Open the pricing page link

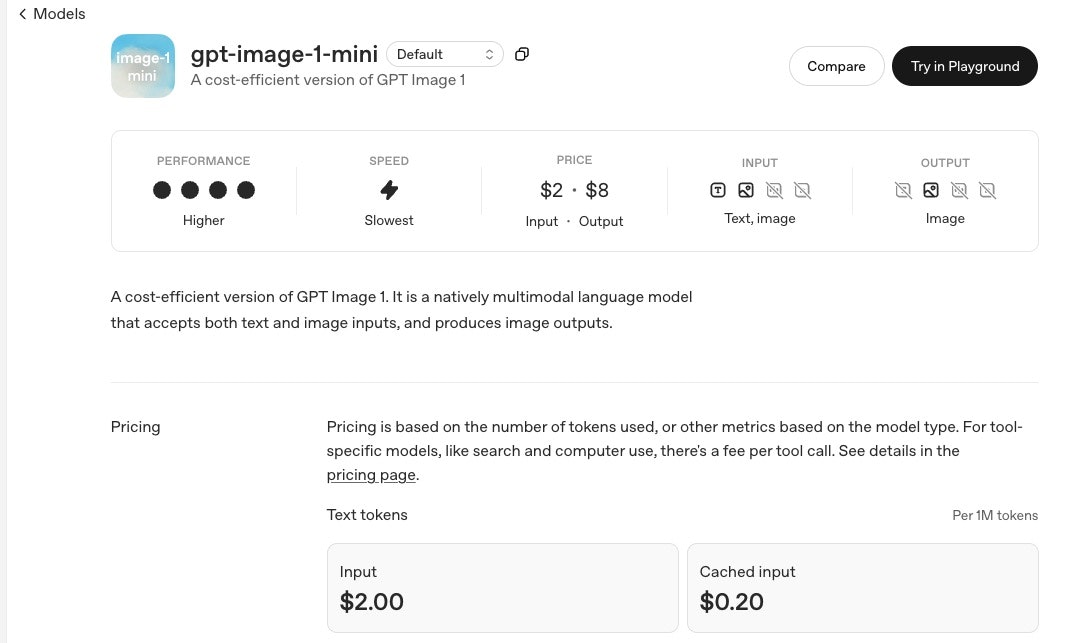[x=371, y=475]
